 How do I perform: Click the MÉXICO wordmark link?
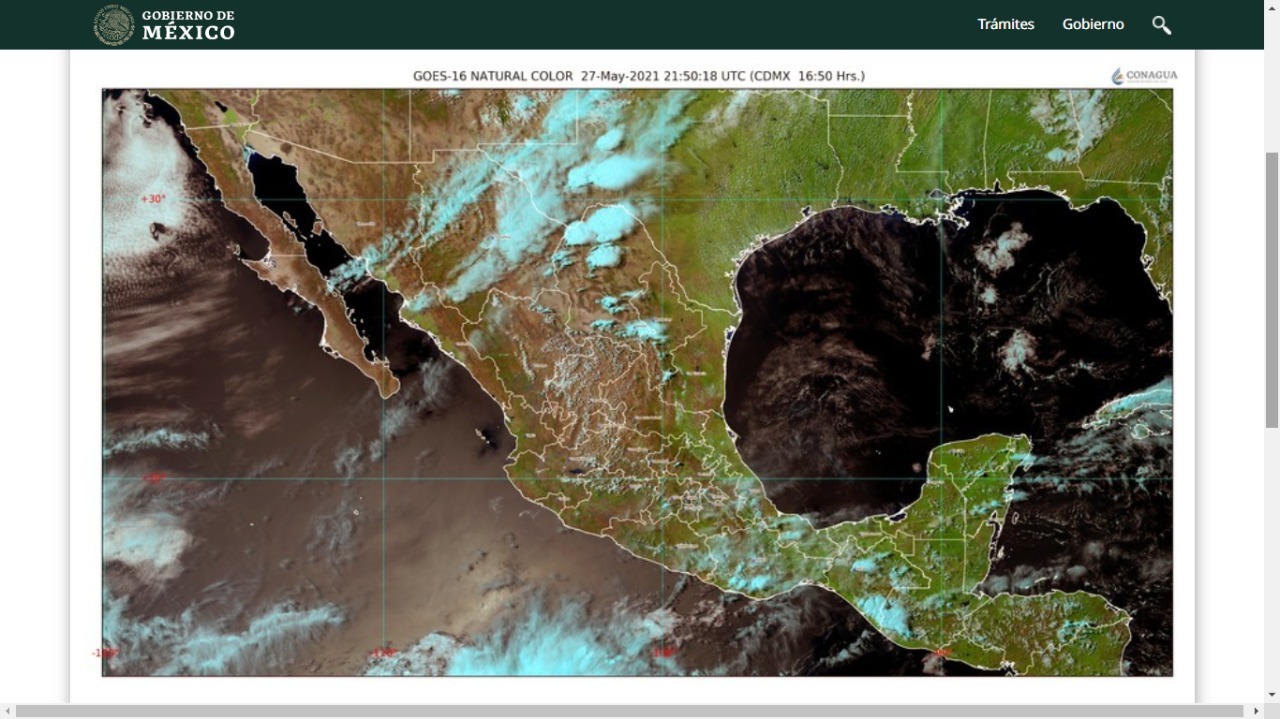(x=188, y=32)
